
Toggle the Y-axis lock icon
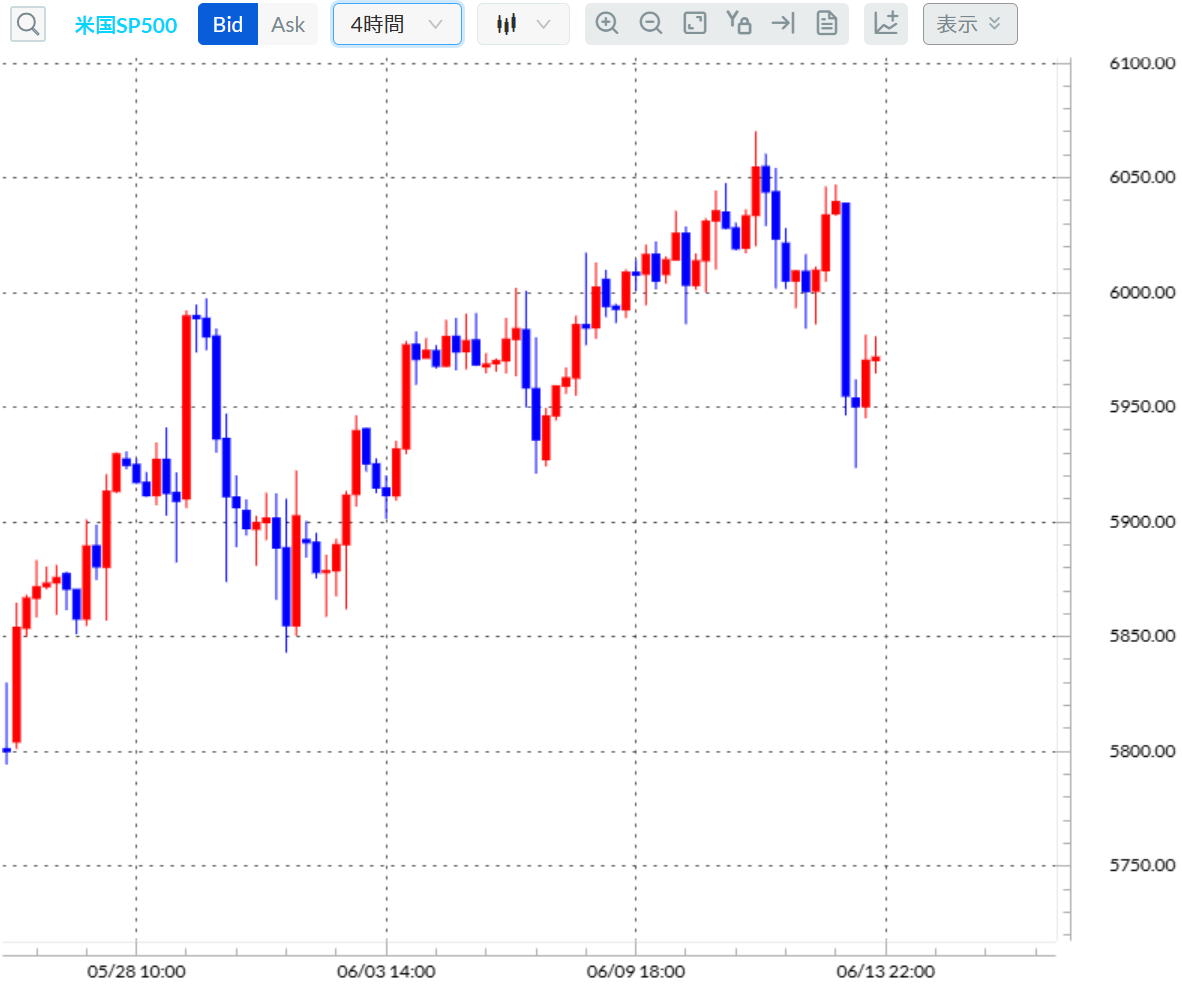point(738,23)
